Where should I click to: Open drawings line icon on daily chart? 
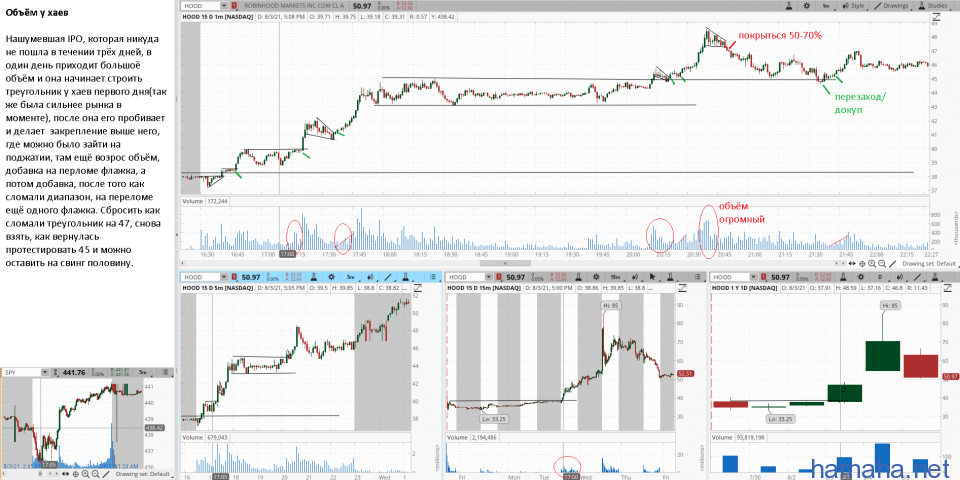pos(917,277)
